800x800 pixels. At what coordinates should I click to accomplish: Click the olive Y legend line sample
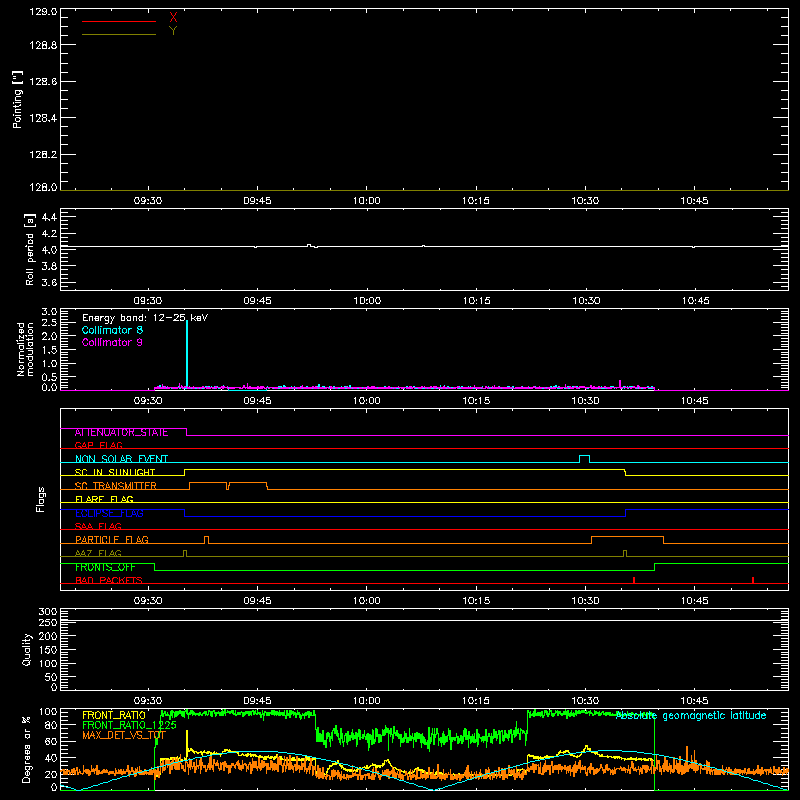[x=119, y=35]
